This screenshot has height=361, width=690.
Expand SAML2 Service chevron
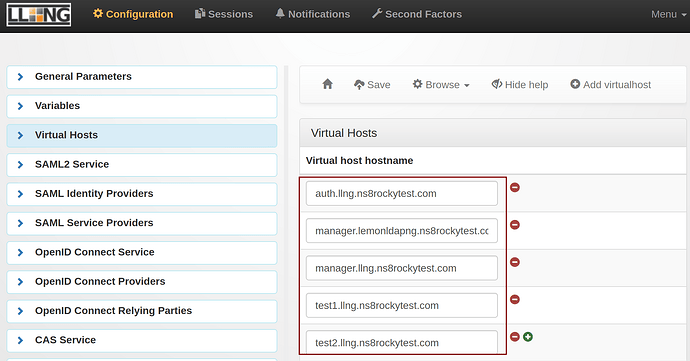(20, 165)
